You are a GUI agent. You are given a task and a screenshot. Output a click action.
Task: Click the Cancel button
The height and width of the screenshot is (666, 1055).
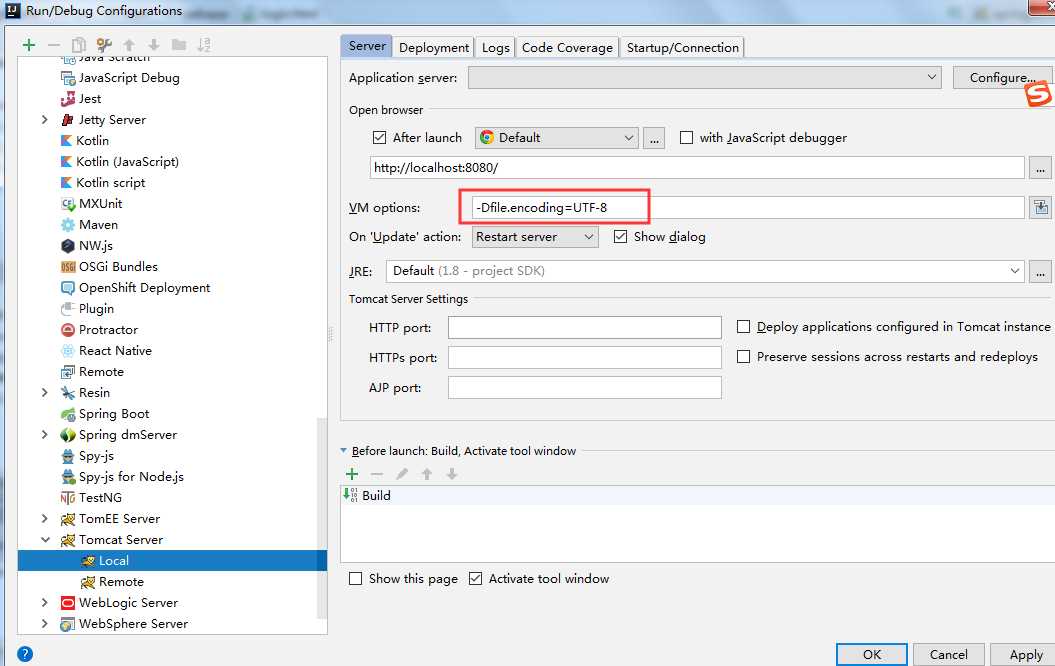(x=949, y=655)
